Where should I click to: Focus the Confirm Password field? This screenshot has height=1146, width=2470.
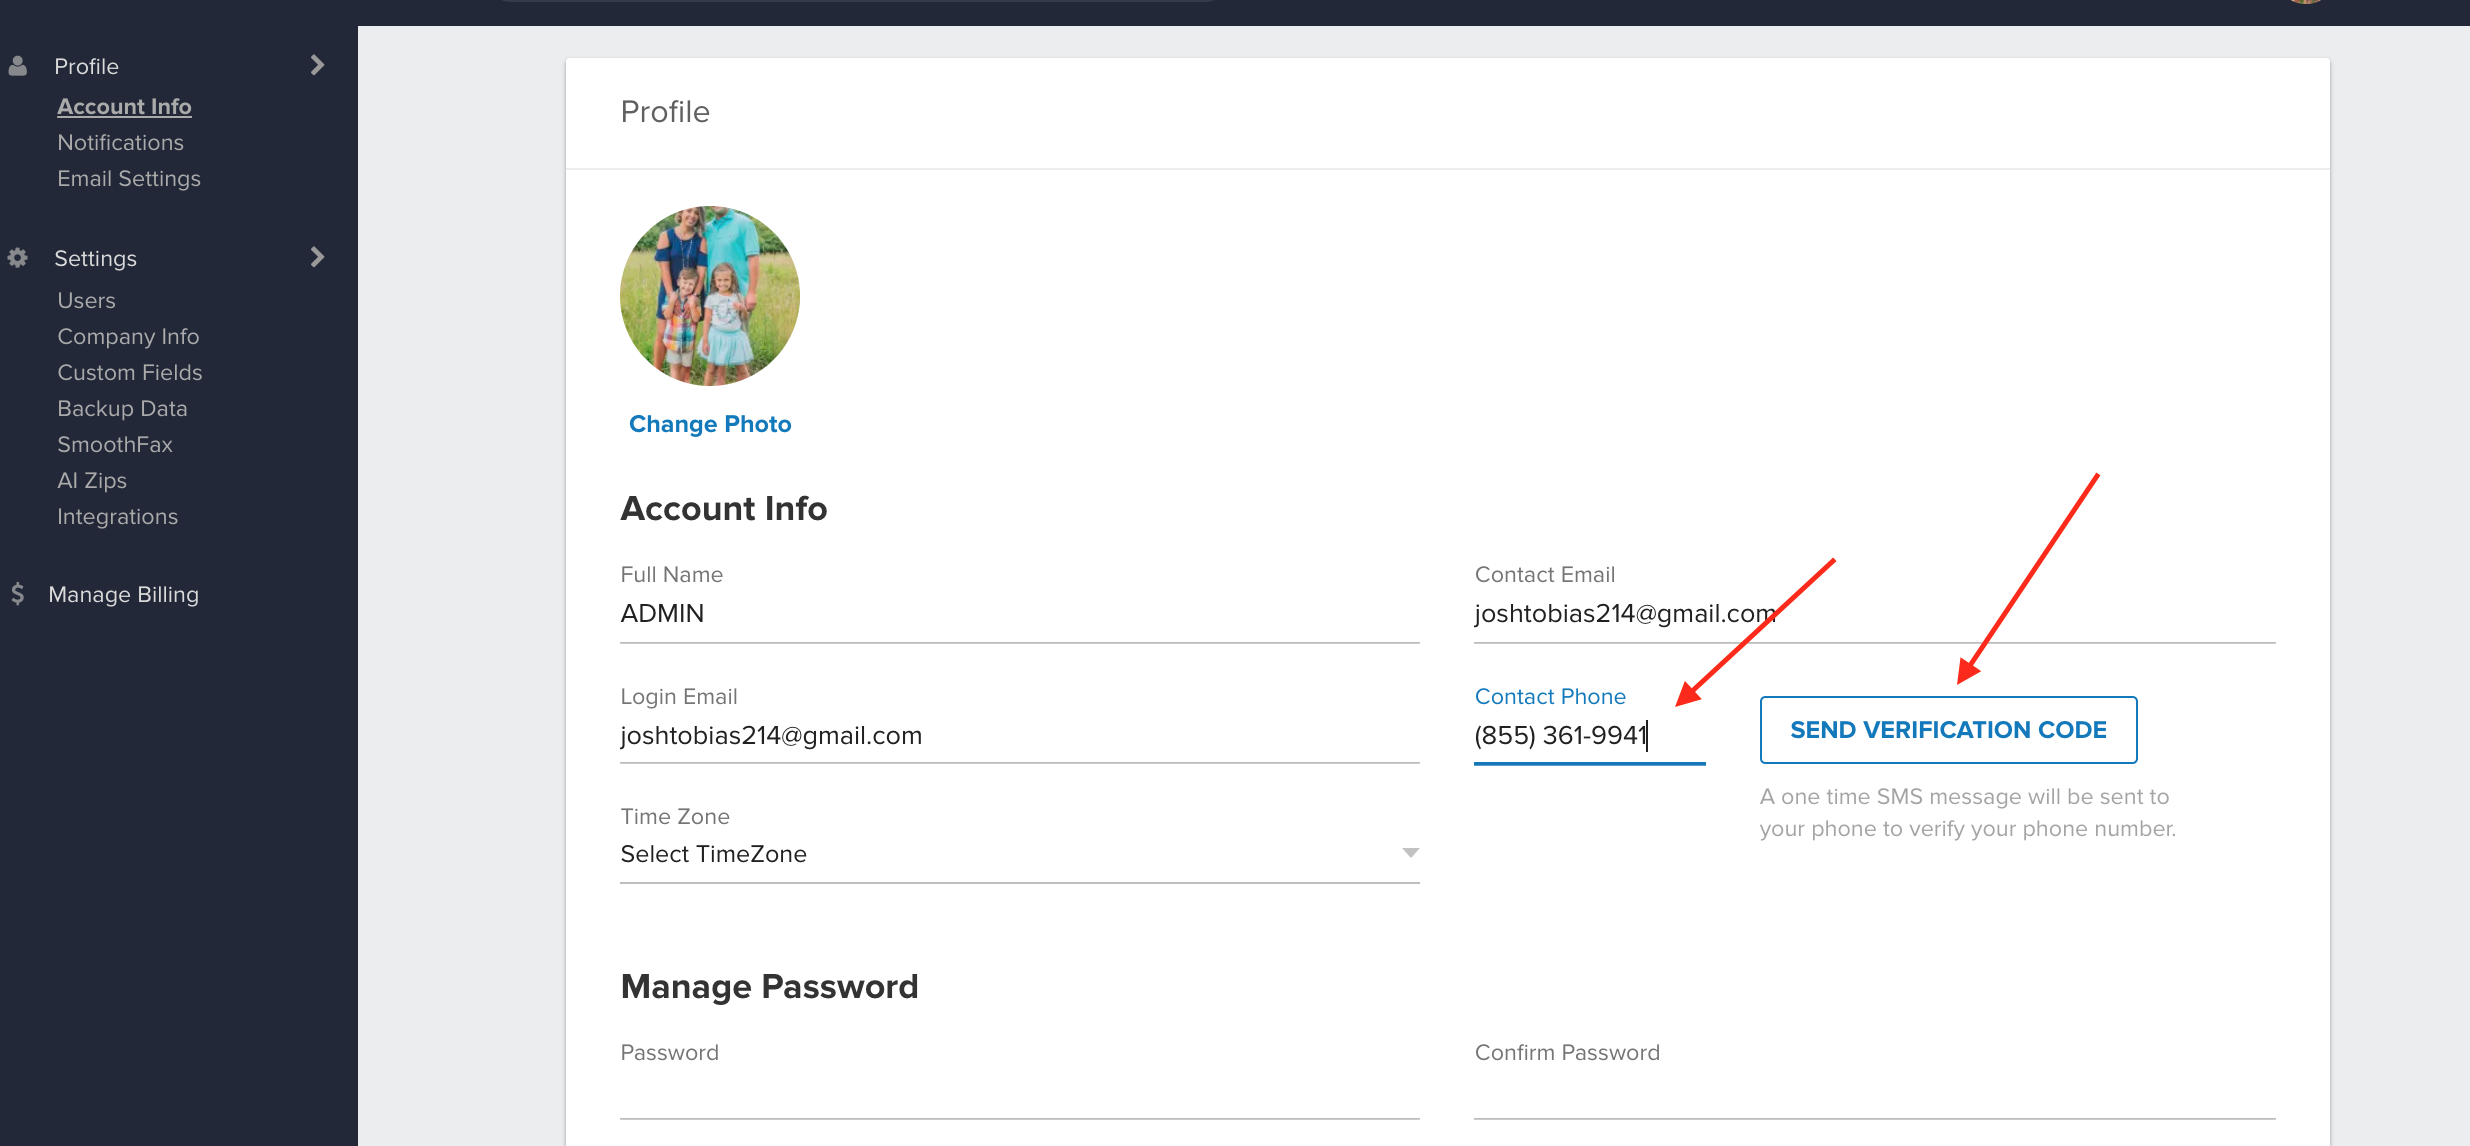(1874, 1095)
